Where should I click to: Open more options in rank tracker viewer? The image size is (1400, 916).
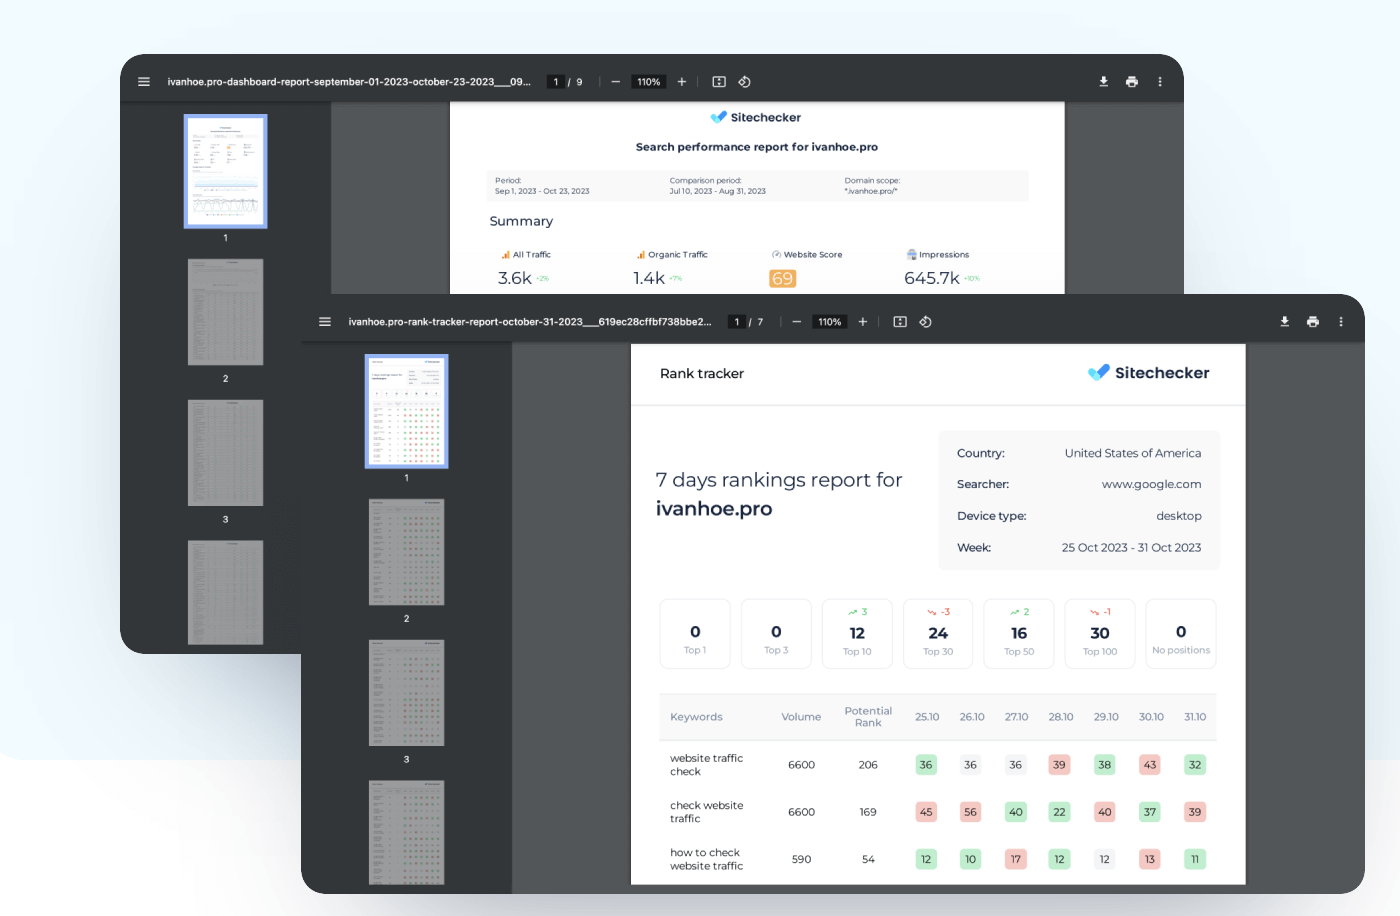(1341, 322)
